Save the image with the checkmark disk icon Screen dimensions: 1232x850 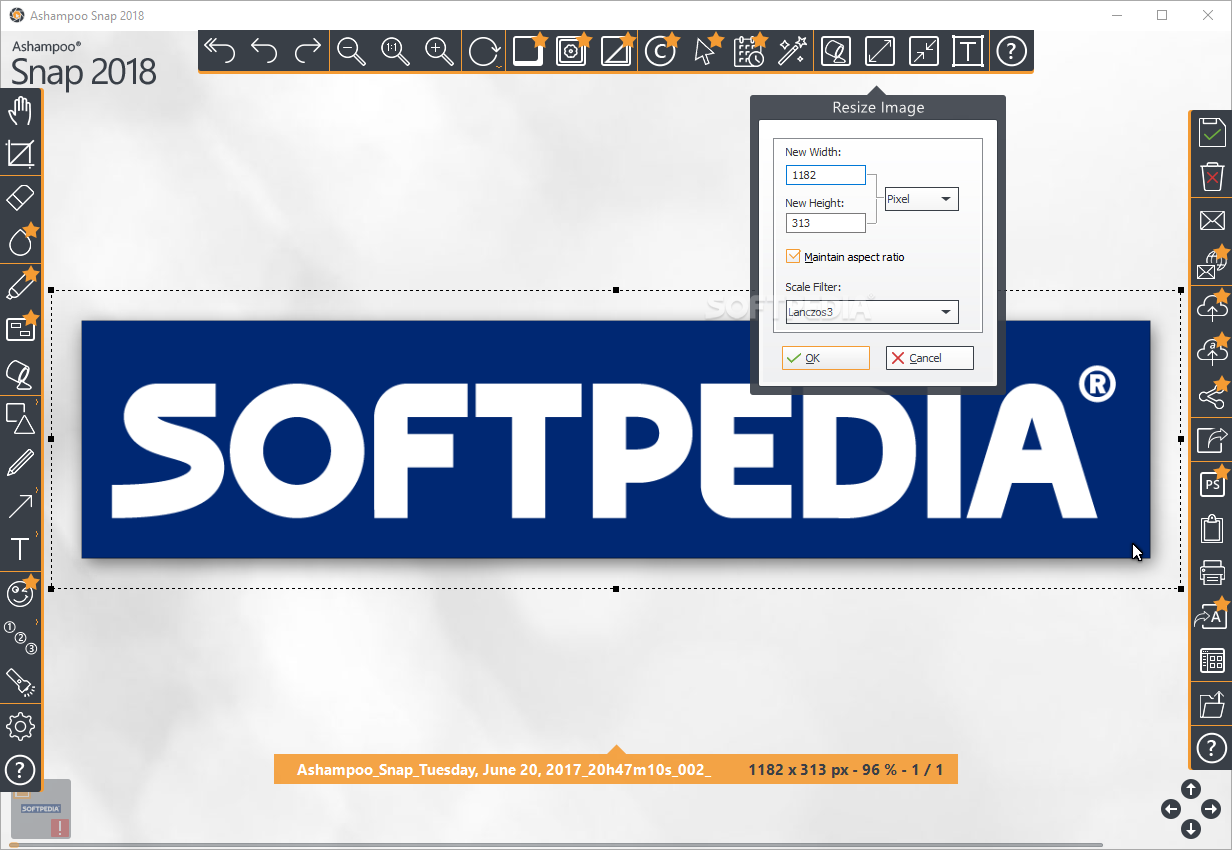pos(1212,132)
